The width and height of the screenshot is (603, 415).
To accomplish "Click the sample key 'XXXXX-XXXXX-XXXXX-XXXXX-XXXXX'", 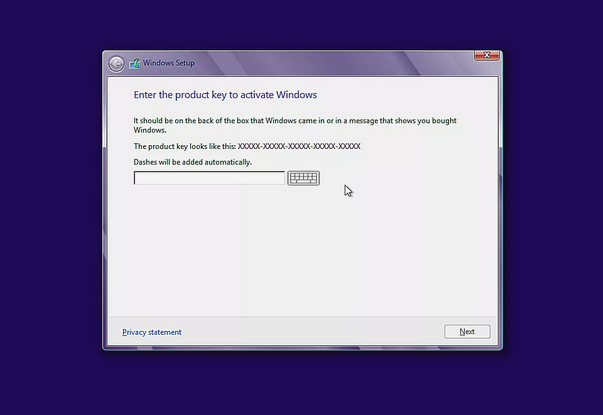I will pos(299,146).
